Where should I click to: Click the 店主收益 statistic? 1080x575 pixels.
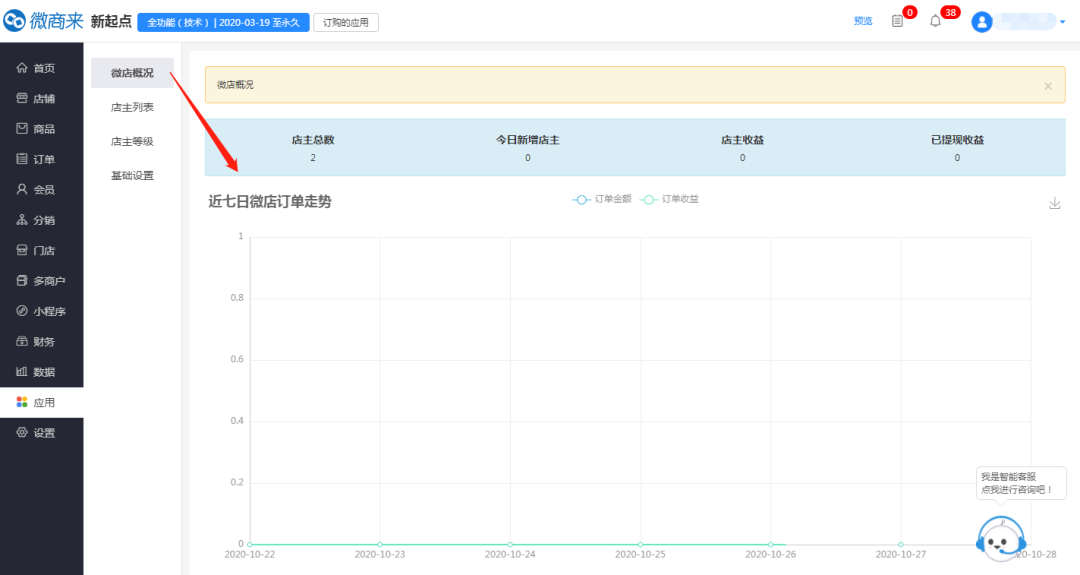tap(742, 148)
